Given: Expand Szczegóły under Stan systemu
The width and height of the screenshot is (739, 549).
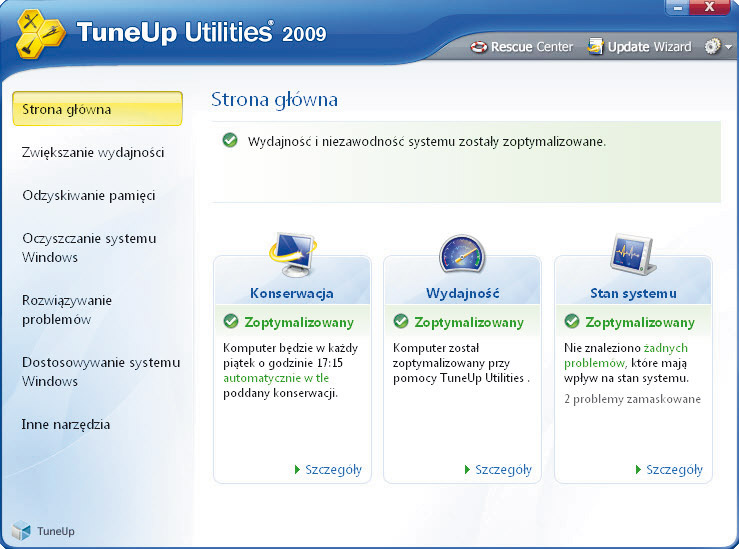Looking at the screenshot, I should click(669, 469).
